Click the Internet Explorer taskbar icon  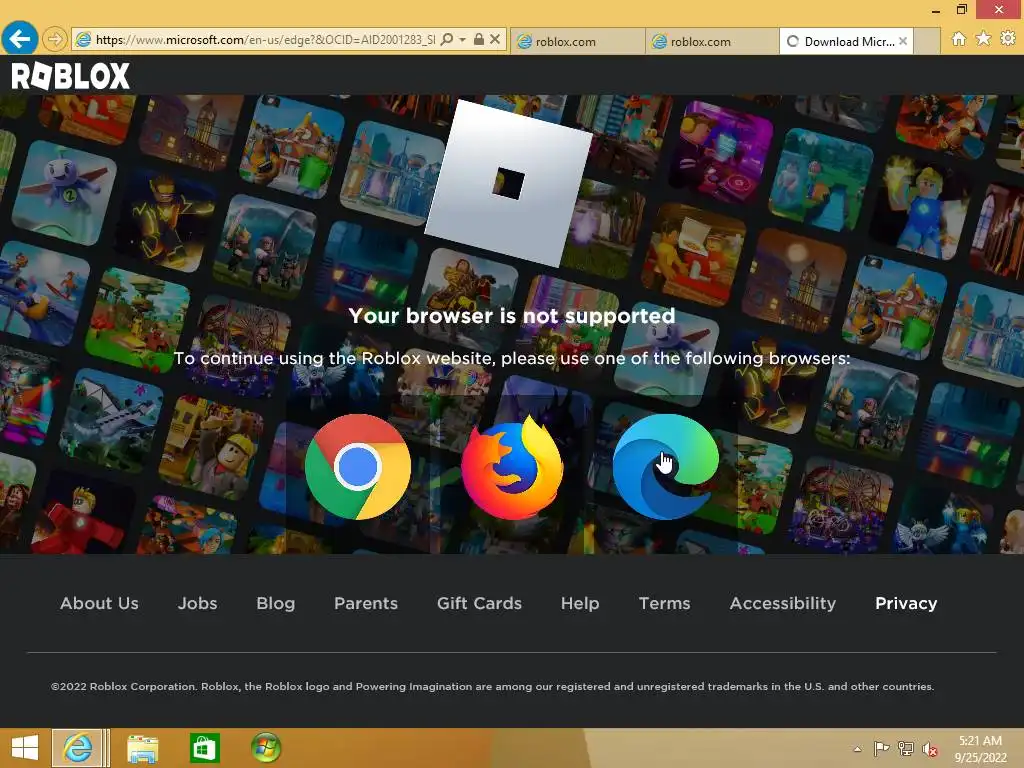click(x=78, y=748)
